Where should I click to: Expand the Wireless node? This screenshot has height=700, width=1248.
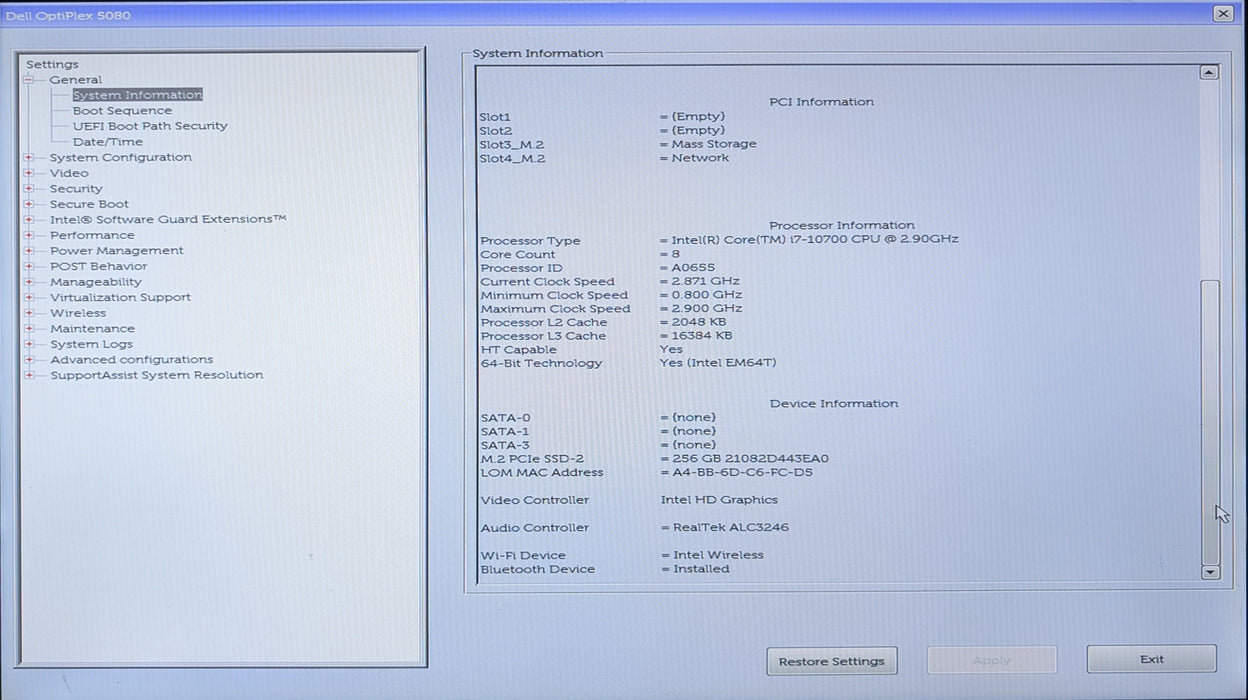(29, 313)
